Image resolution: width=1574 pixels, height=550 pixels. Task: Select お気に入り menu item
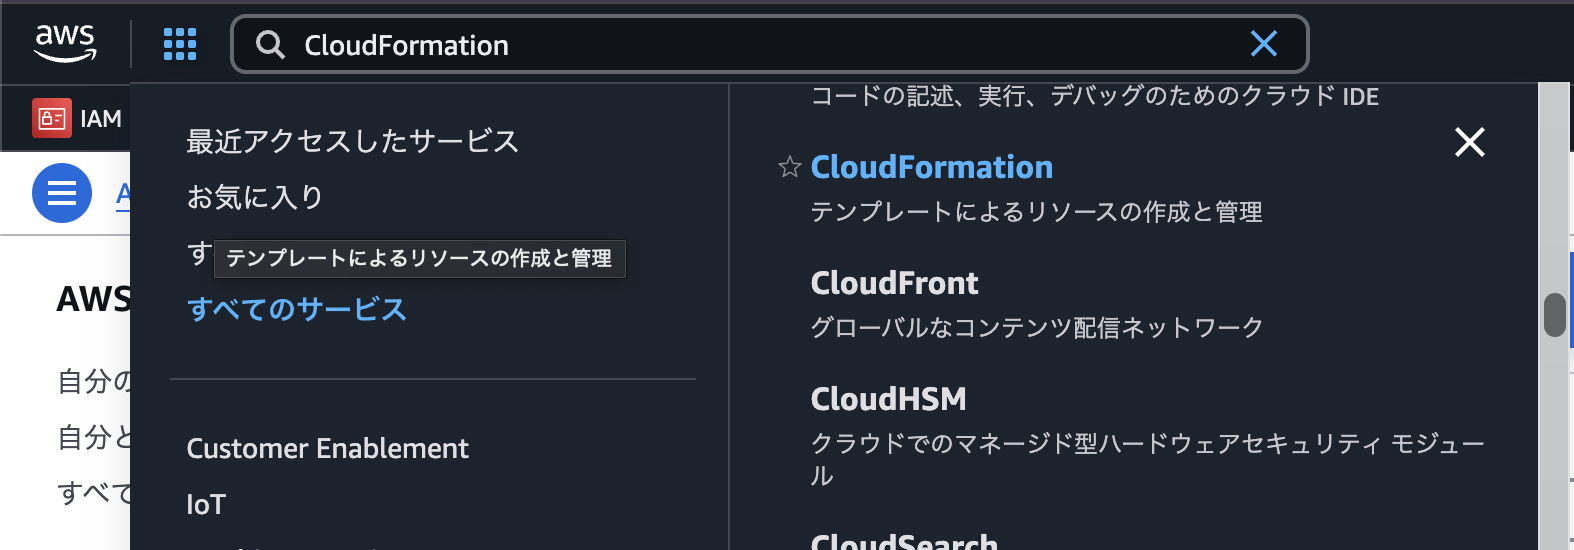click(x=255, y=197)
